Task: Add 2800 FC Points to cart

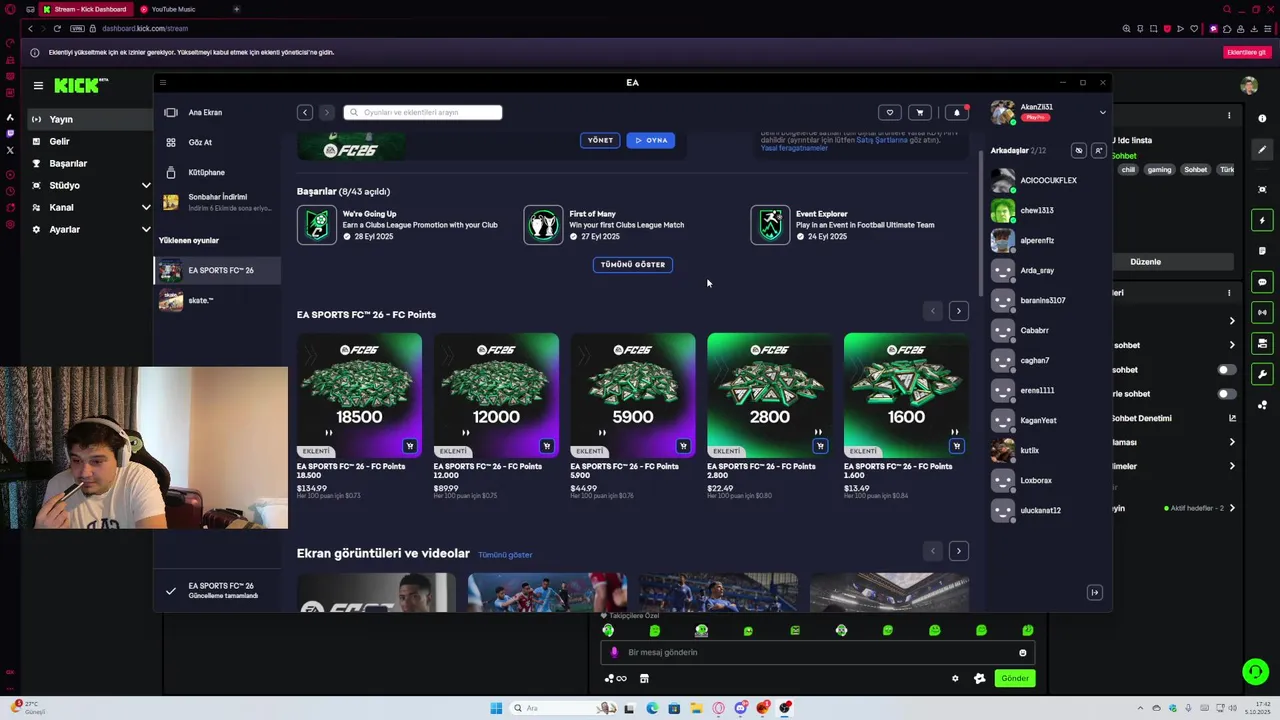Action: [820, 446]
